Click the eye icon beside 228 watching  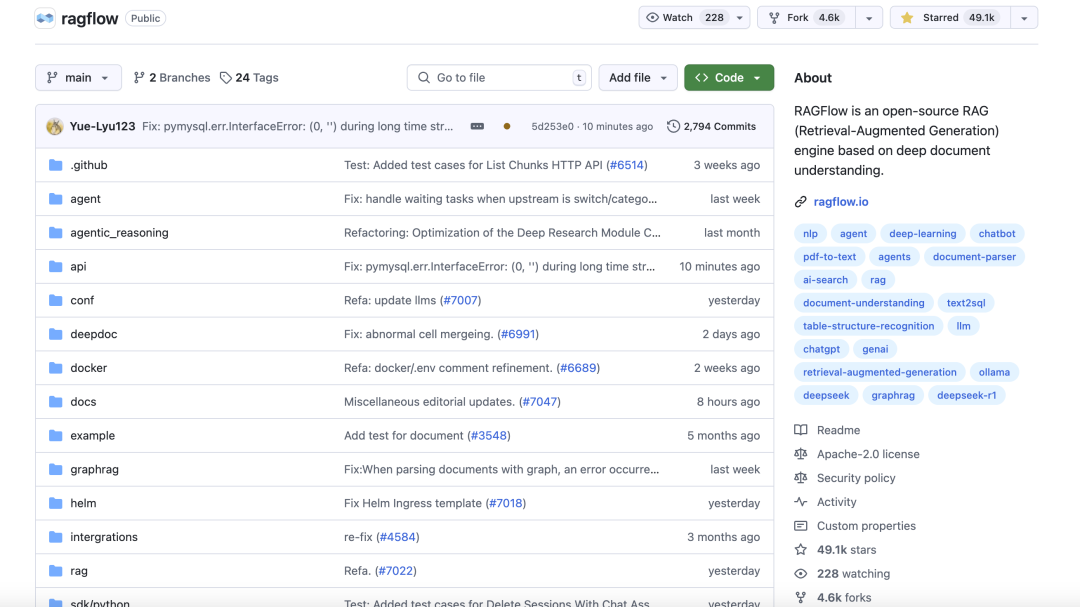point(800,574)
